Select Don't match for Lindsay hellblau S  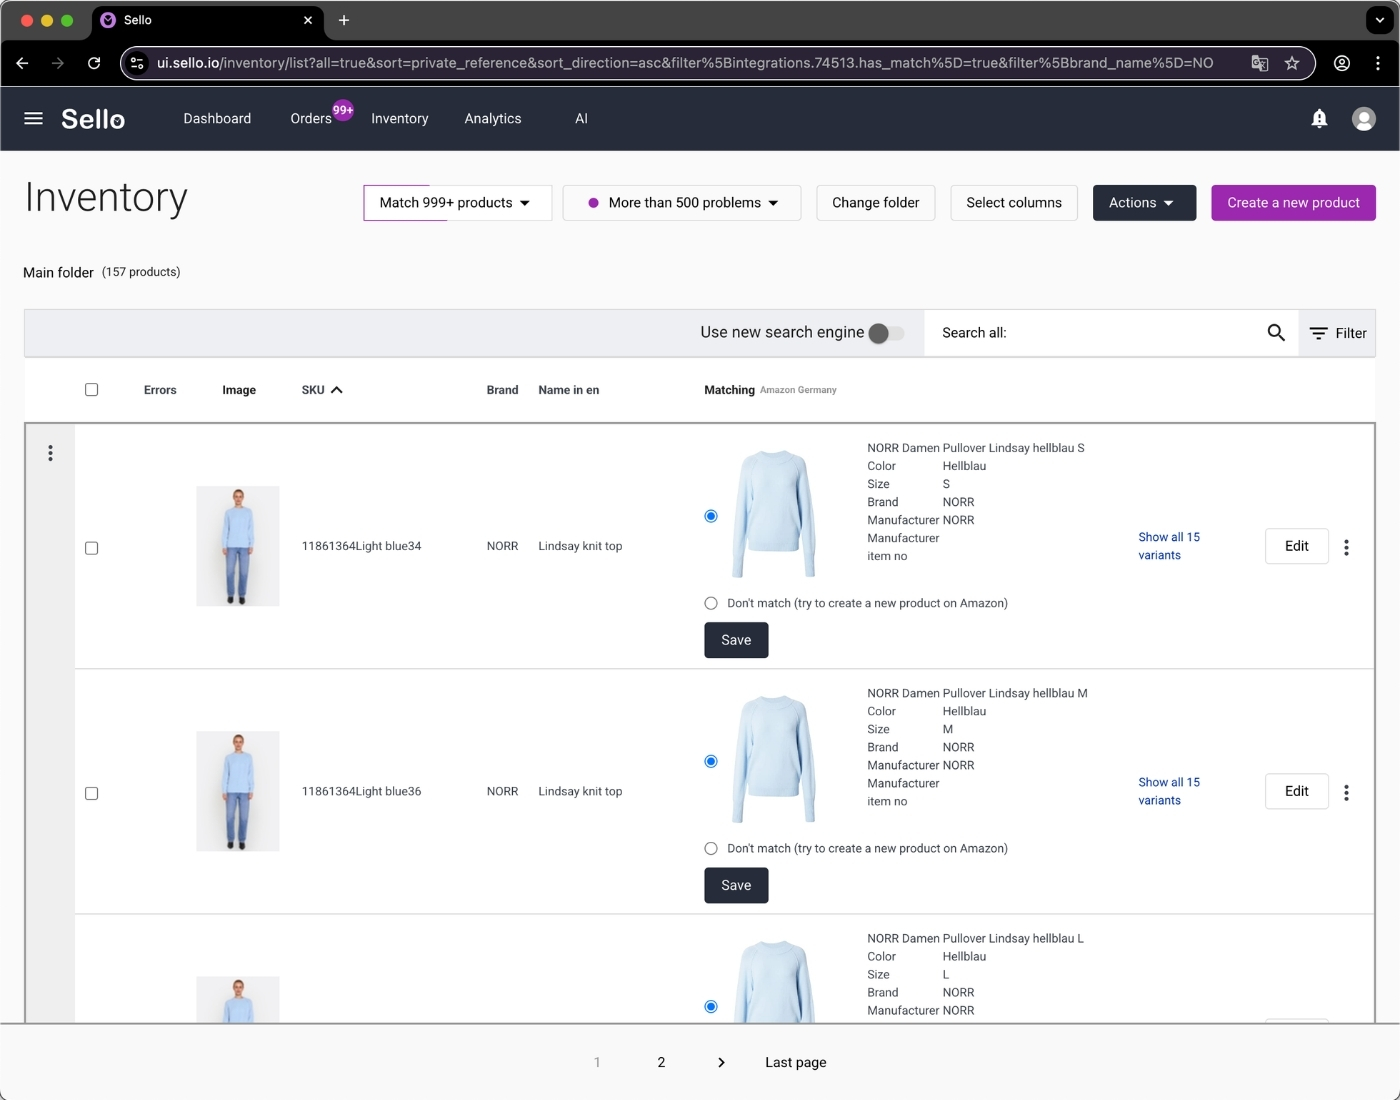tap(710, 603)
